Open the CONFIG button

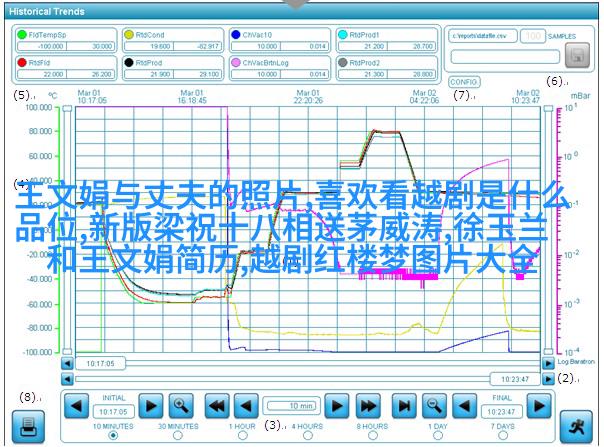tap(464, 82)
